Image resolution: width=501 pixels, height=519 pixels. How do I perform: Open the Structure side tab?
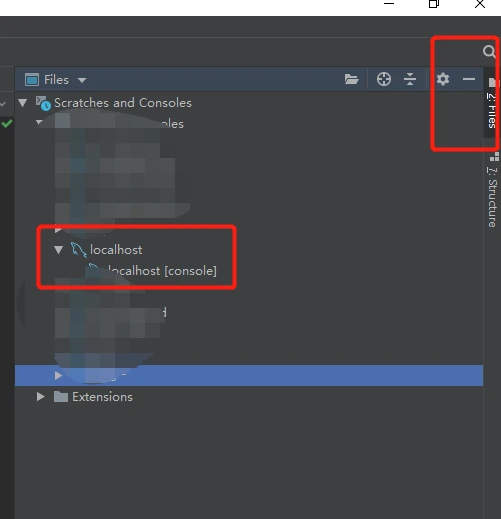(492, 192)
